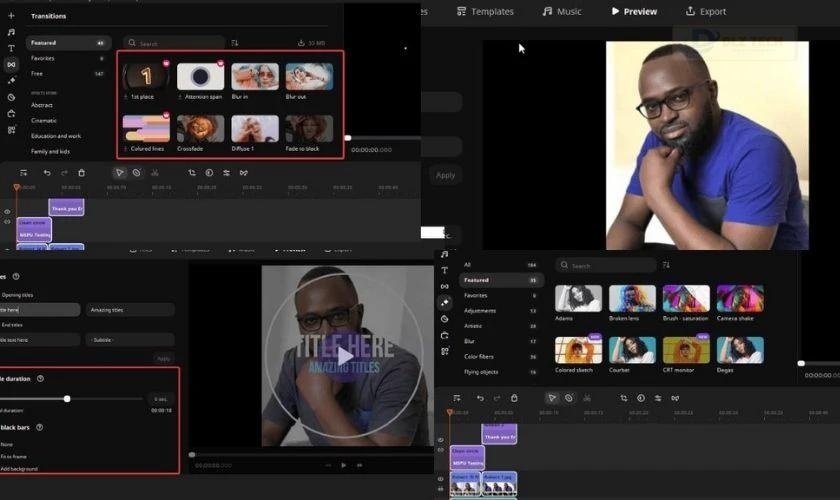840x500 pixels.
Task: Select the pointer tool in effects panel timeline toolbar
Action: [552, 398]
